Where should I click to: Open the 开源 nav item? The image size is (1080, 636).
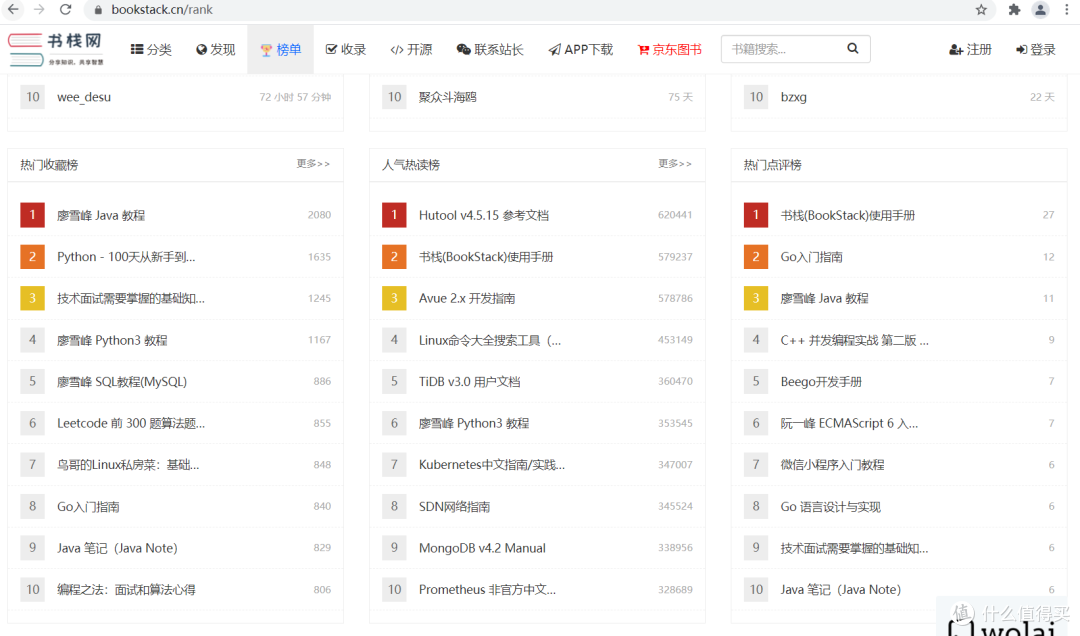click(411, 50)
